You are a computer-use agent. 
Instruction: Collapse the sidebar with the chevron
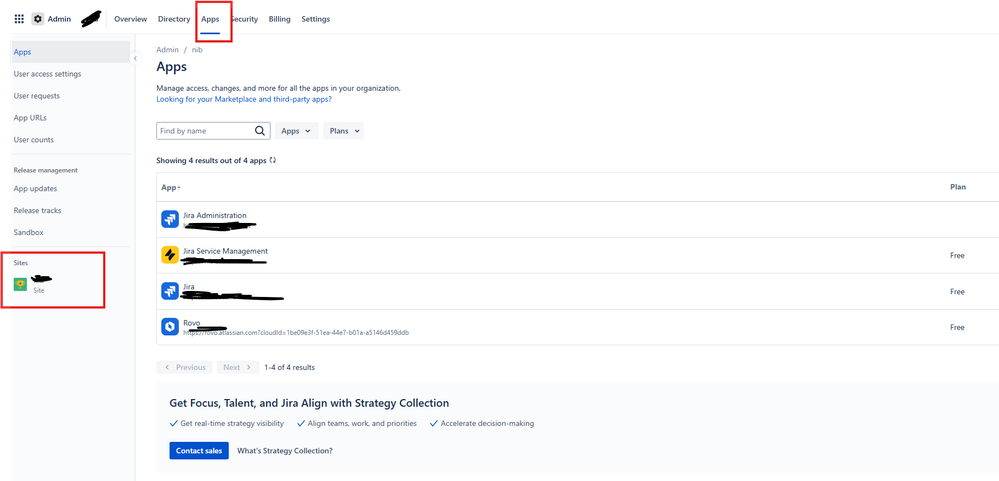[135, 58]
